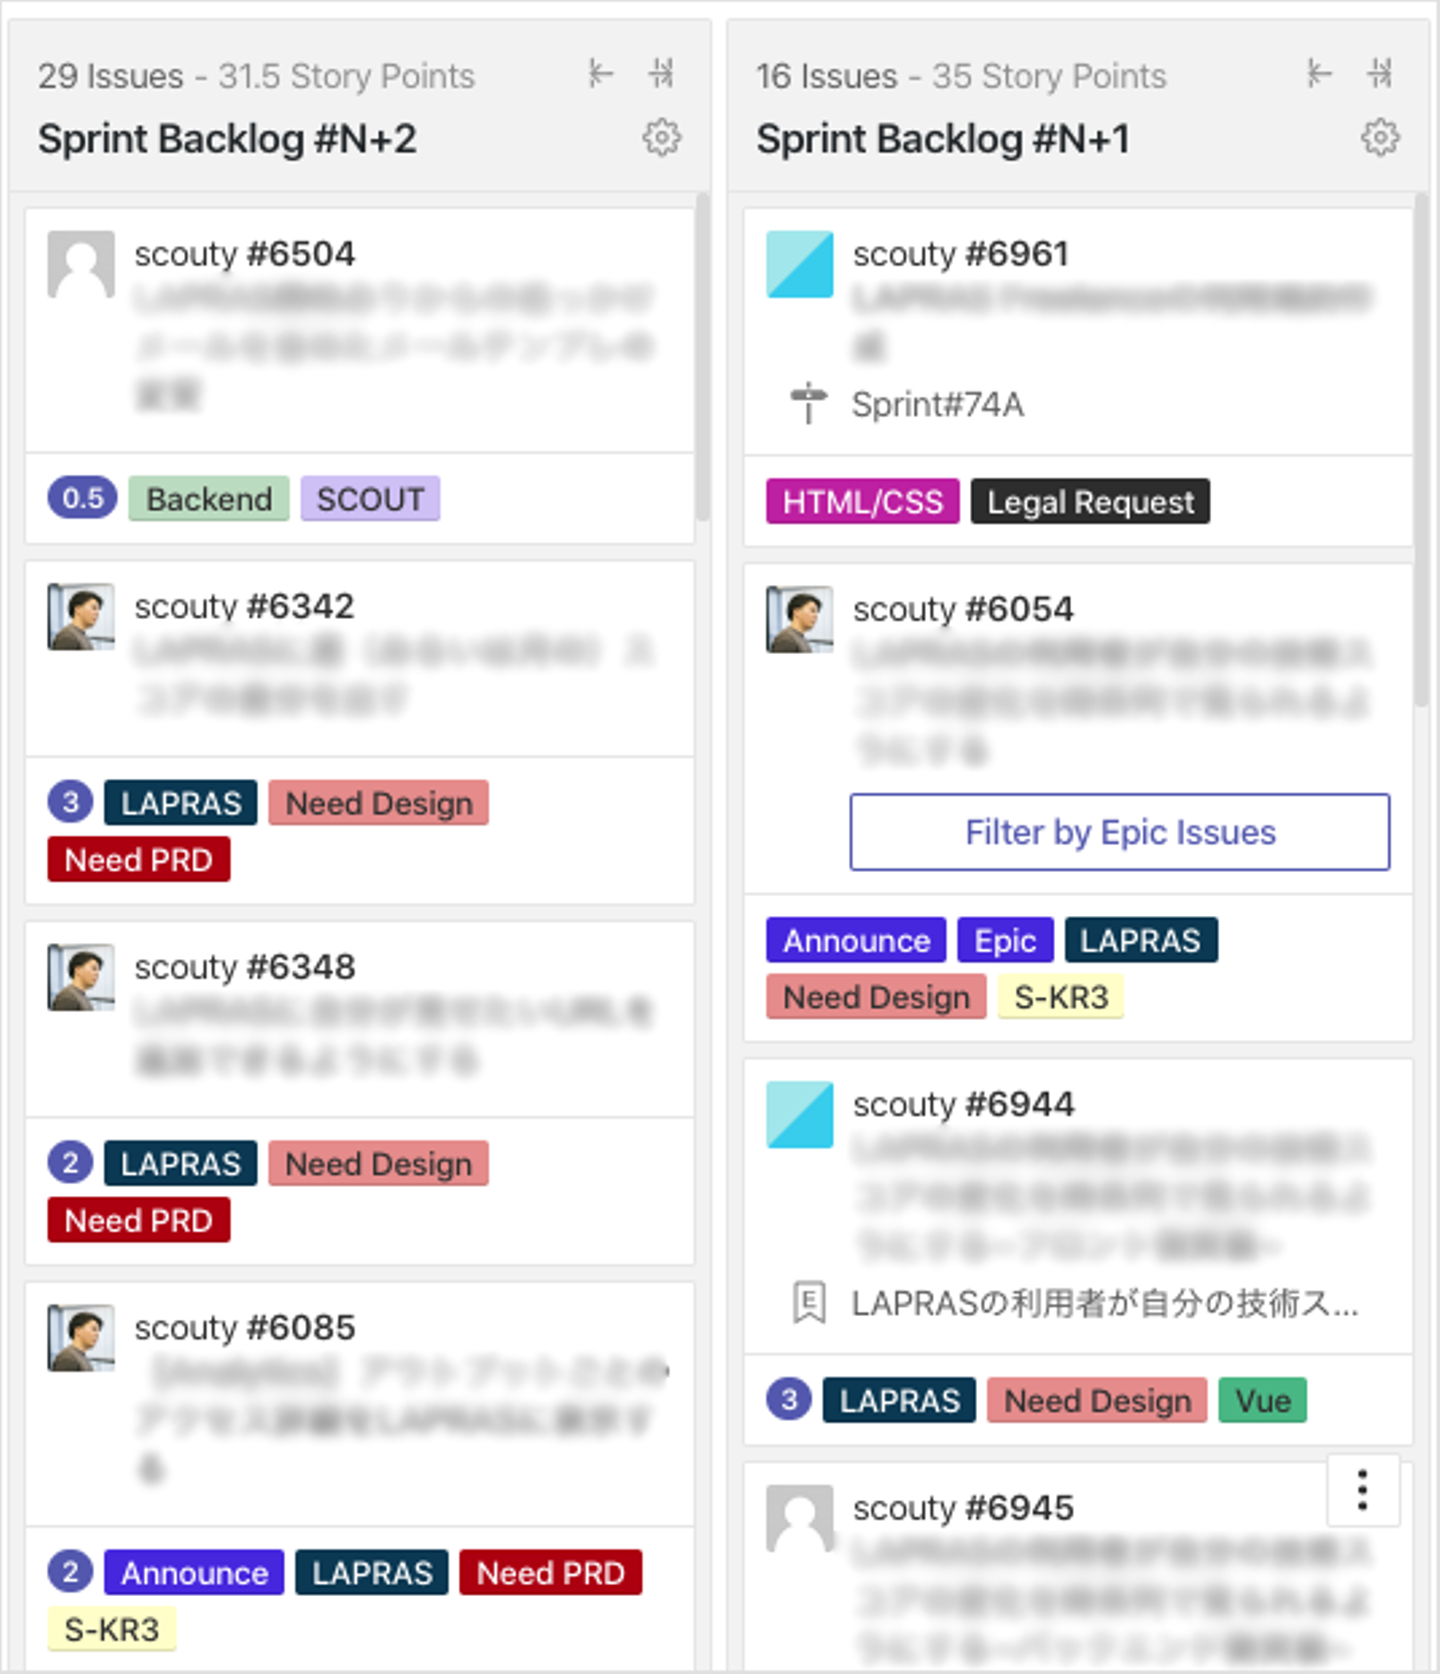
Task: Click the teal avatar on issue #6944
Action: pyautogui.click(x=800, y=1114)
